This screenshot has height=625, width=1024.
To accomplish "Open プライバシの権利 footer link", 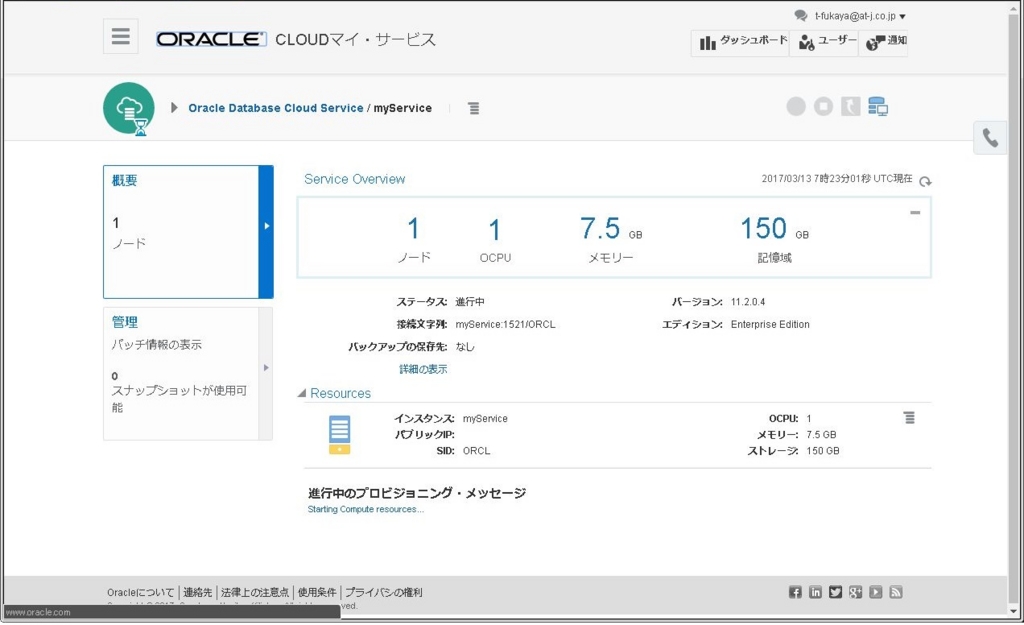I will [x=383, y=592].
